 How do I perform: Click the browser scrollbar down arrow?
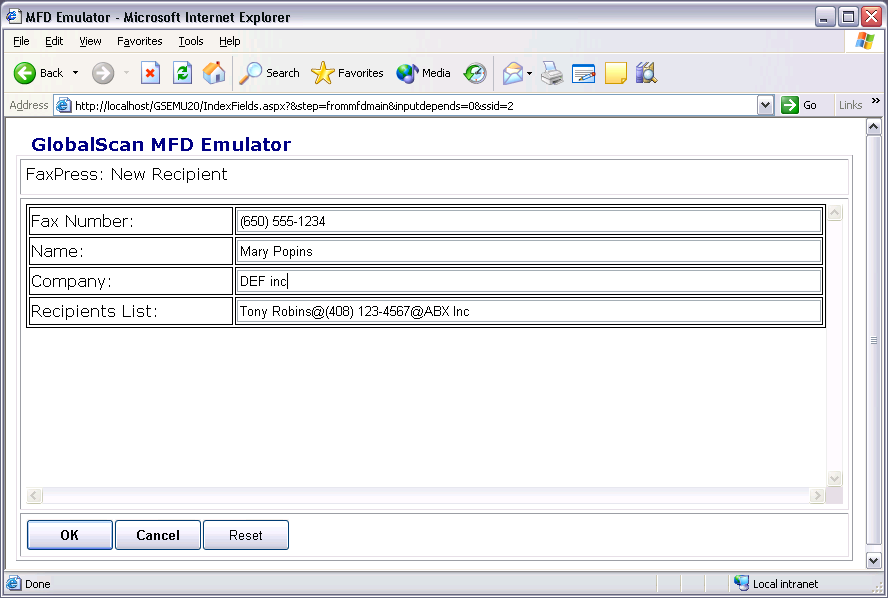tap(873, 561)
